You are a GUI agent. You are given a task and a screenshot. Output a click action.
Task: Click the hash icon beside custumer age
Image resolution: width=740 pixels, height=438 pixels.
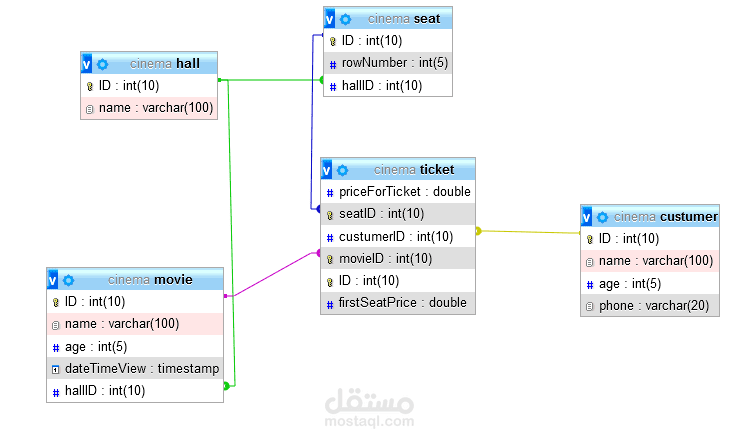click(590, 285)
